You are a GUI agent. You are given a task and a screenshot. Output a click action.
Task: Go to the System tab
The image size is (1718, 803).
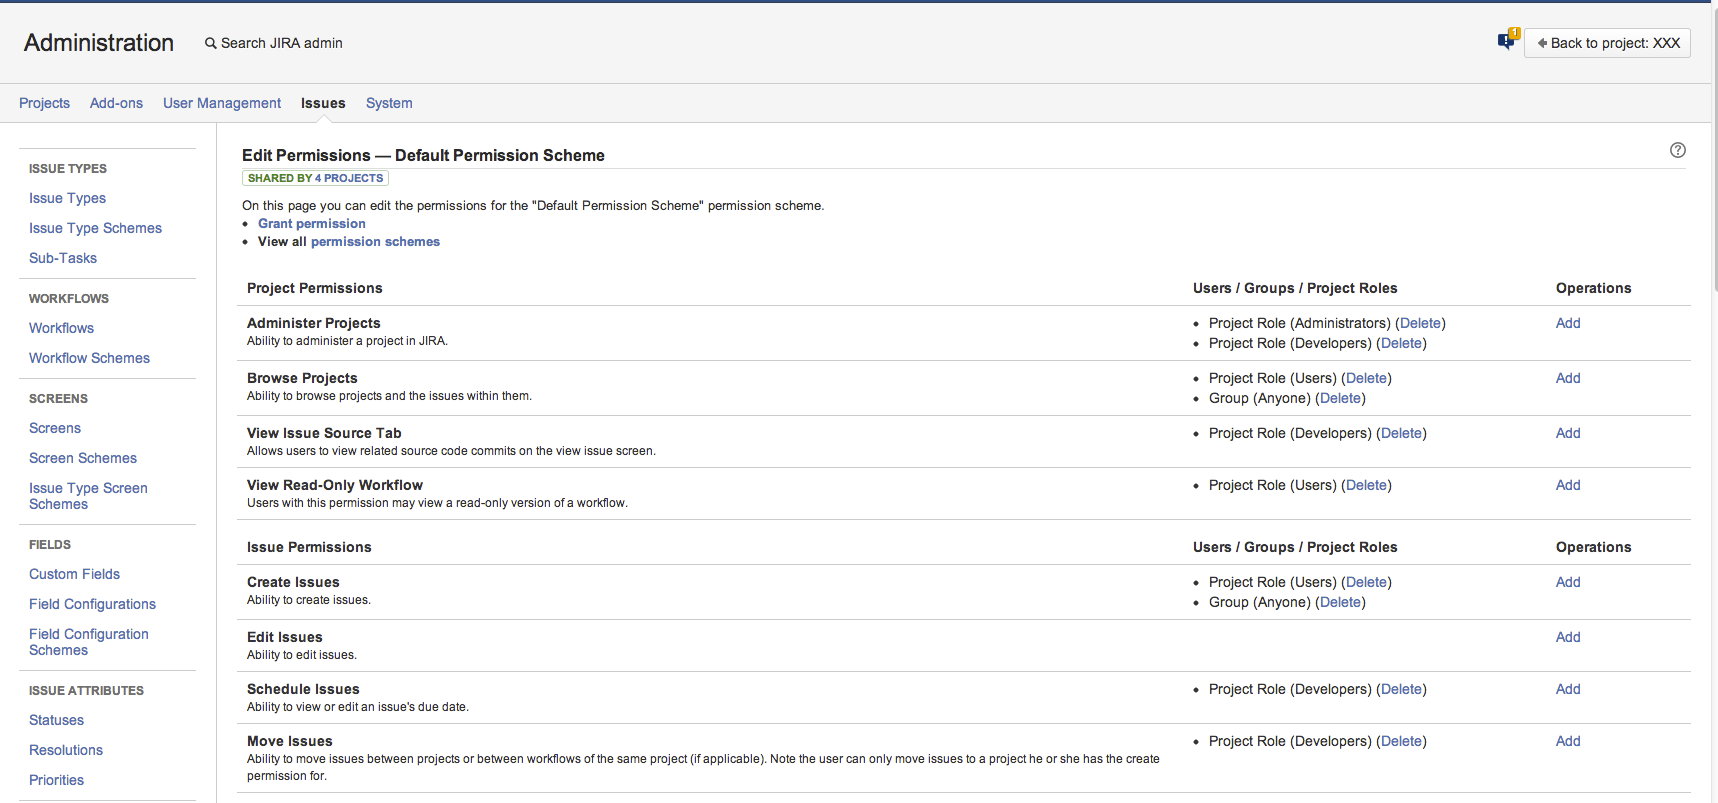click(x=389, y=103)
